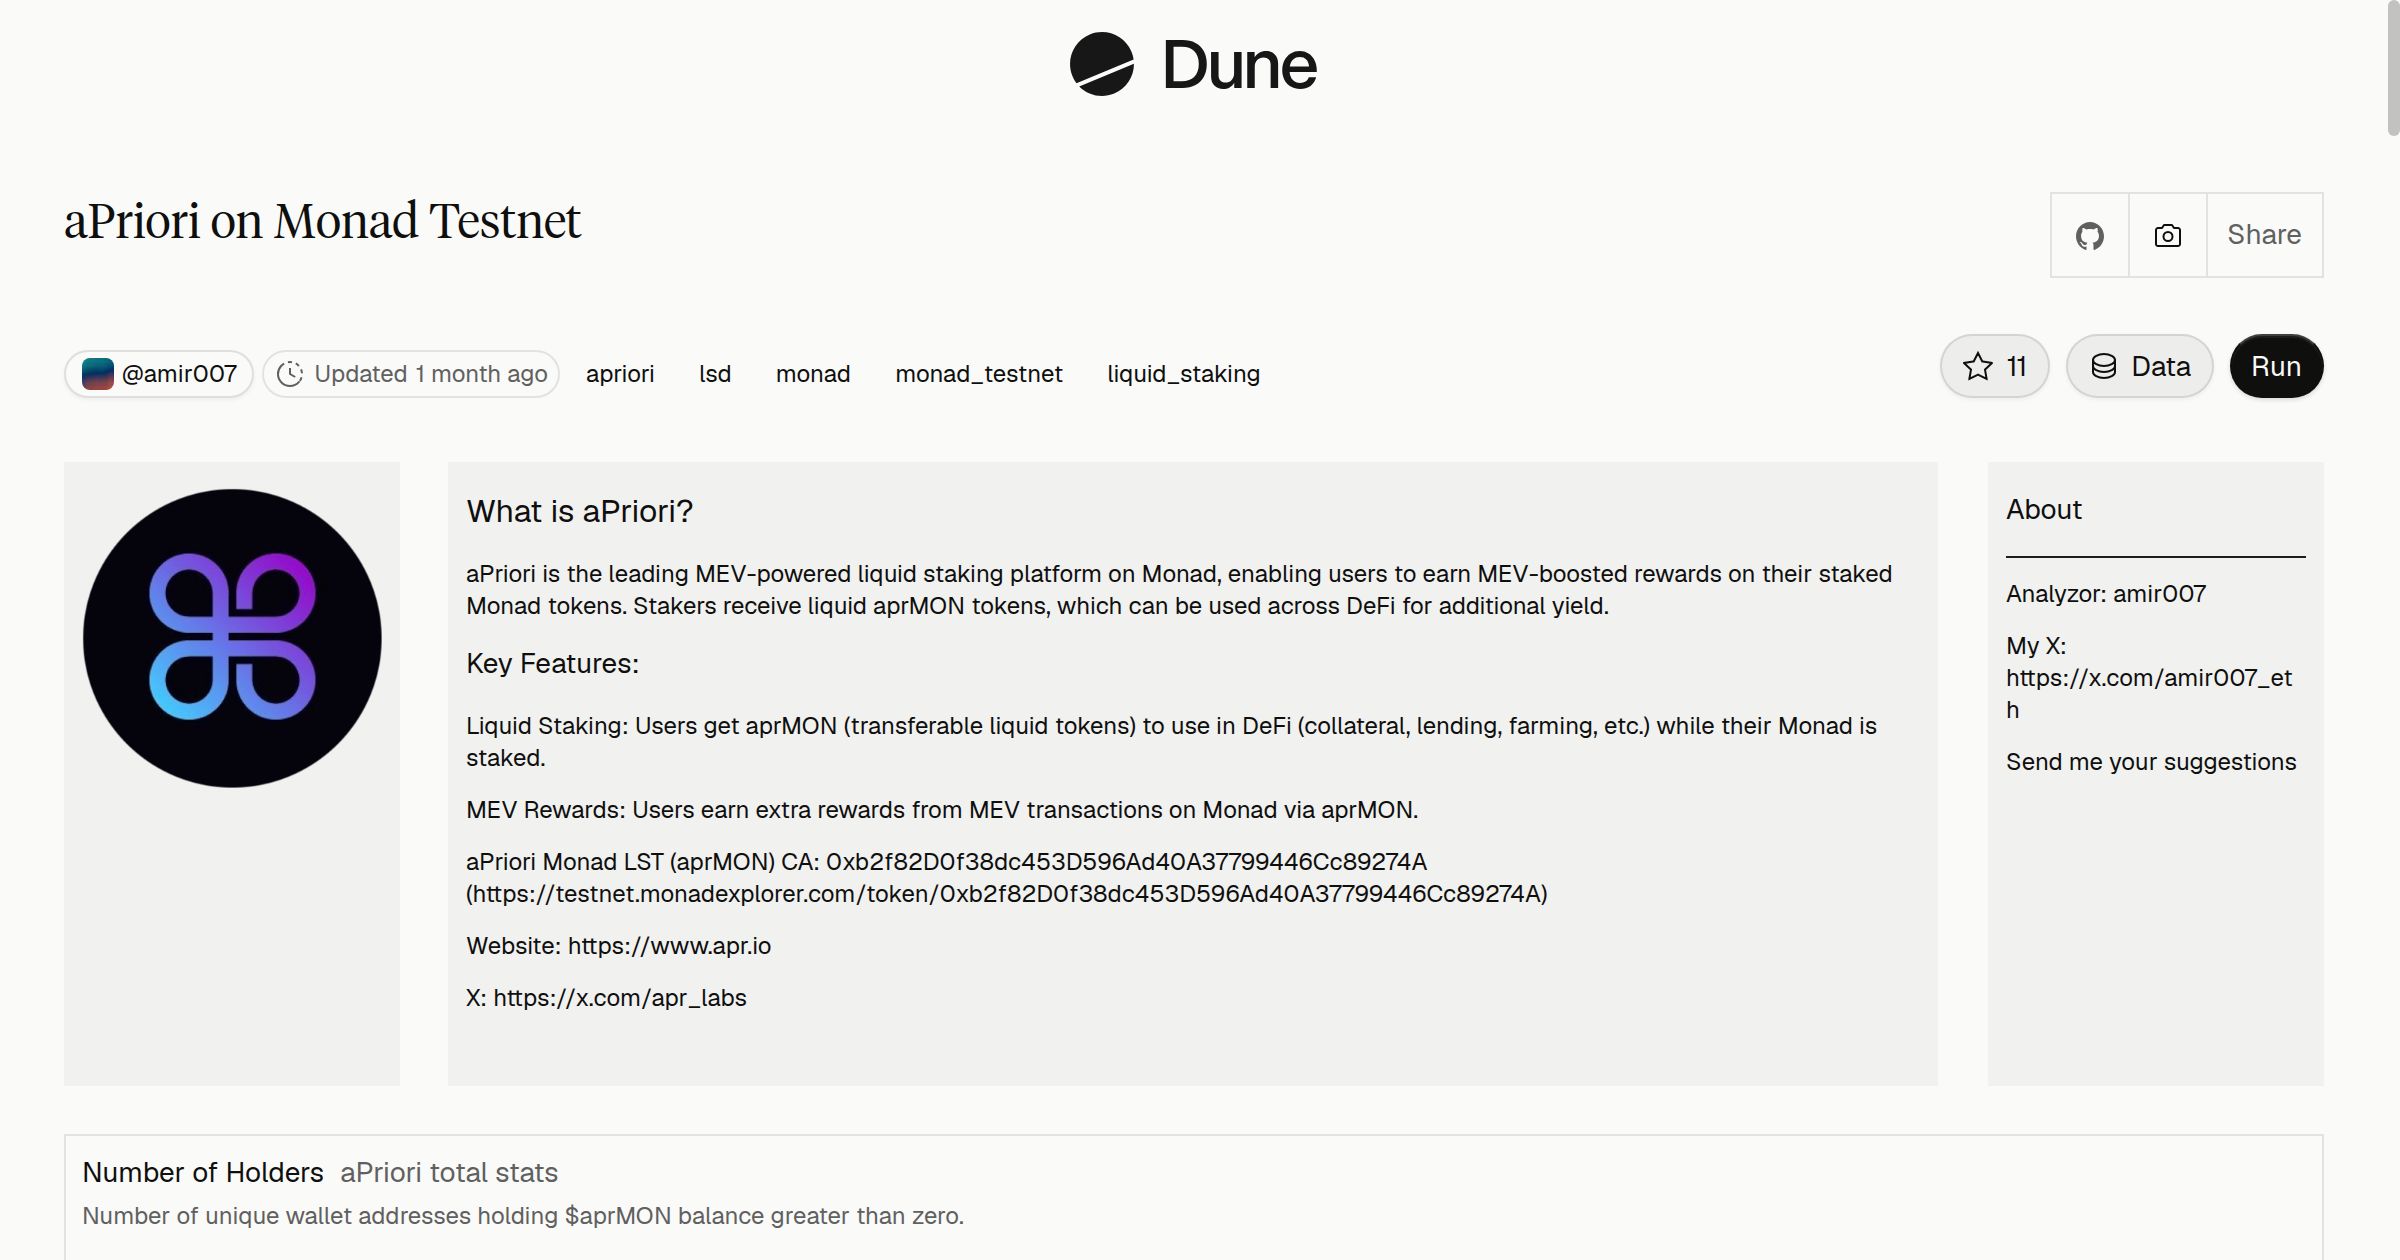The height and width of the screenshot is (1260, 2400).
Task: Open the x.com/apr_labs link
Action: pos(620,998)
